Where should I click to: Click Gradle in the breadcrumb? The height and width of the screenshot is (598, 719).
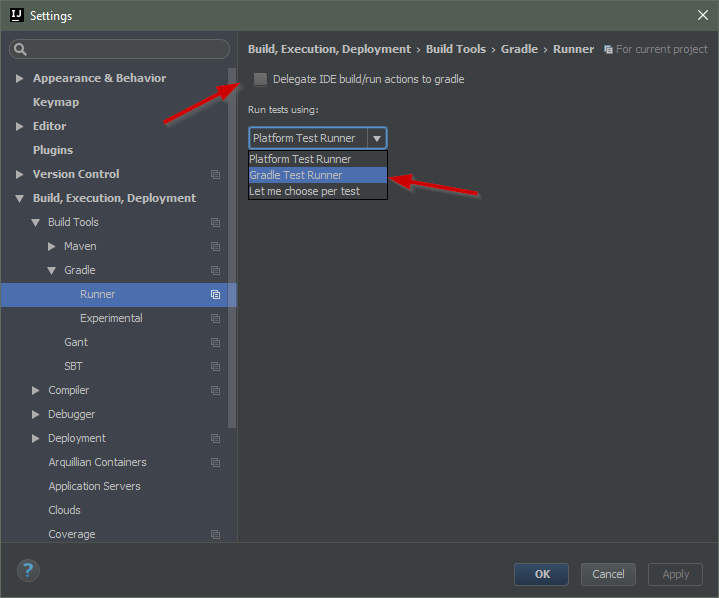(519, 49)
